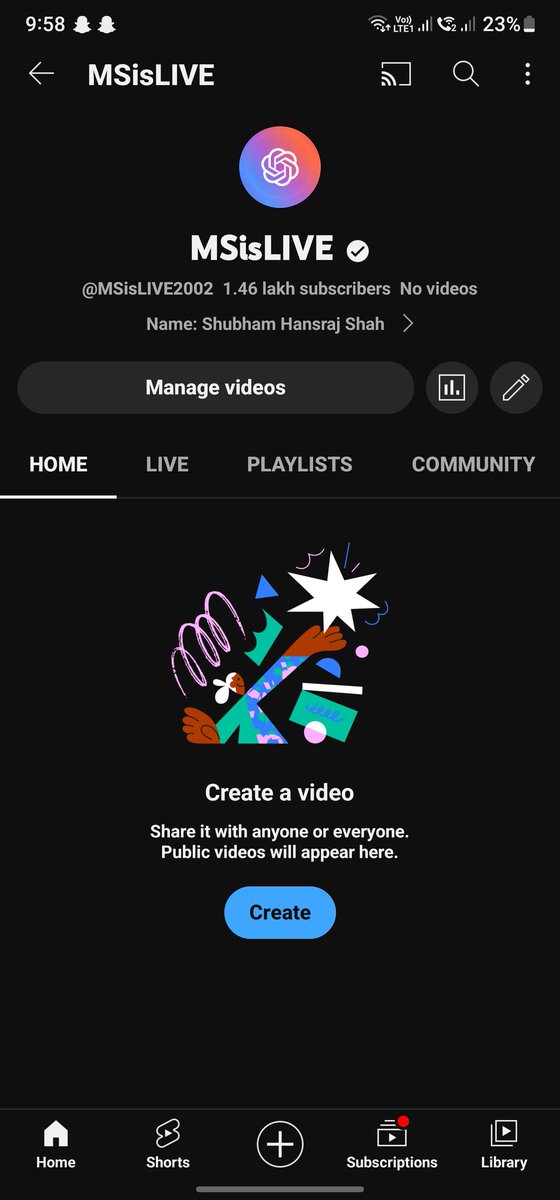The width and height of the screenshot is (560, 1200).
Task: Switch to the LIVE tab
Action: pyautogui.click(x=167, y=464)
